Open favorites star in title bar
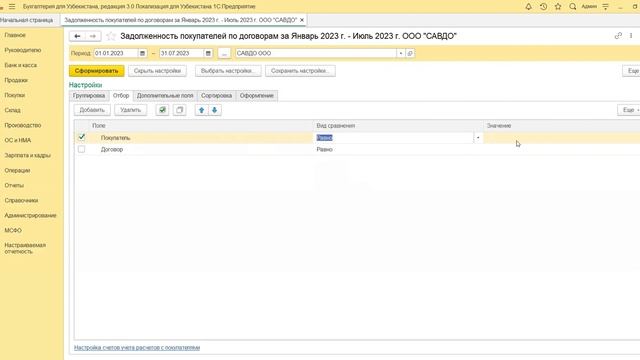 pyautogui.click(x=558, y=7)
